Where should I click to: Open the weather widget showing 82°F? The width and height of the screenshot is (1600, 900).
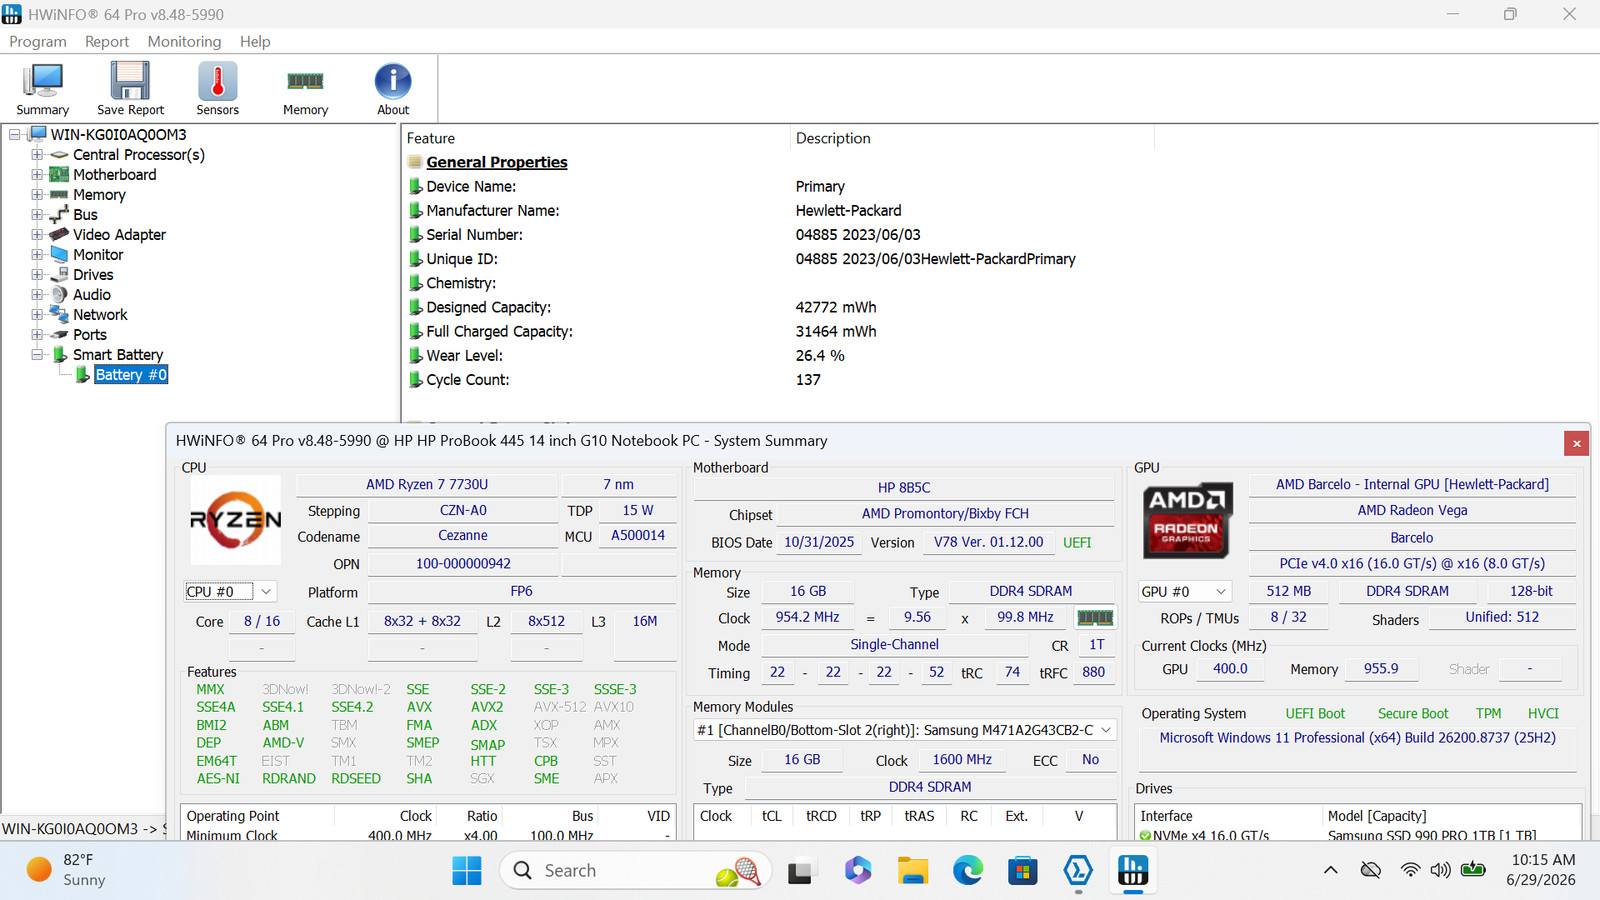pyautogui.click(x=66, y=870)
